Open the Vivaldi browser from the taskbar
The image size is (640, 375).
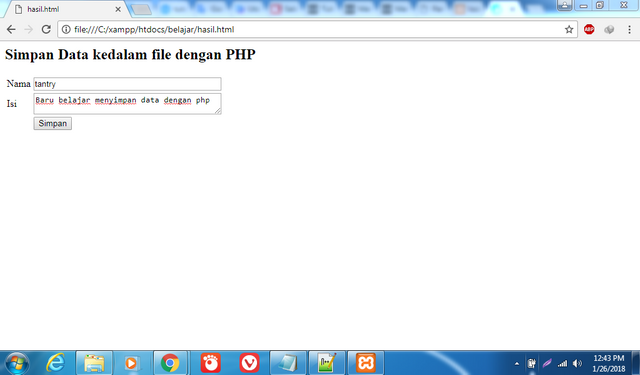(x=249, y=363)
